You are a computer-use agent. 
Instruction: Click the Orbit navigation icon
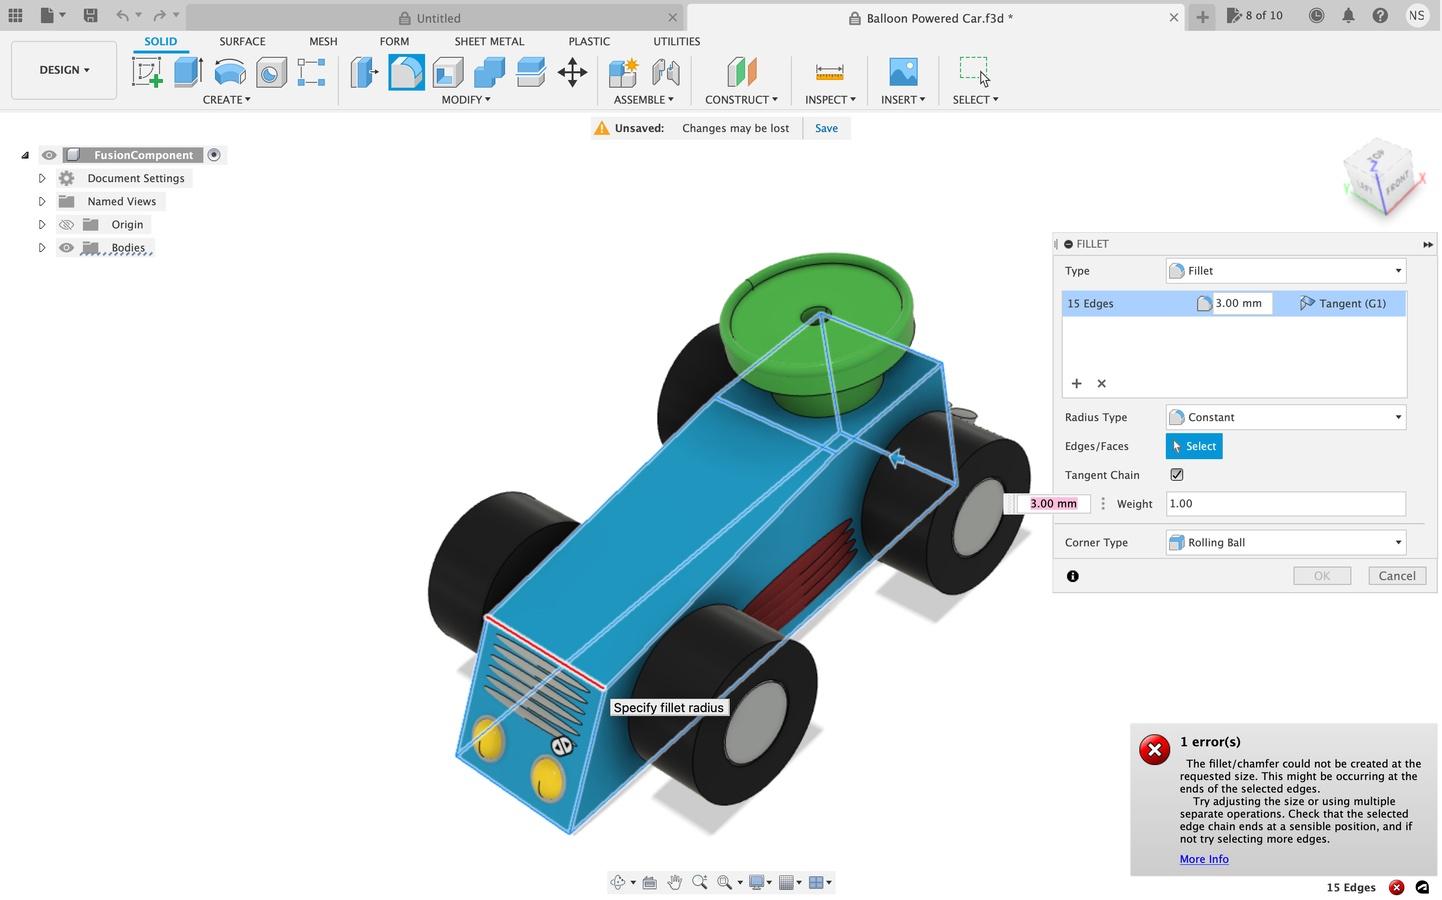point(618,882)
